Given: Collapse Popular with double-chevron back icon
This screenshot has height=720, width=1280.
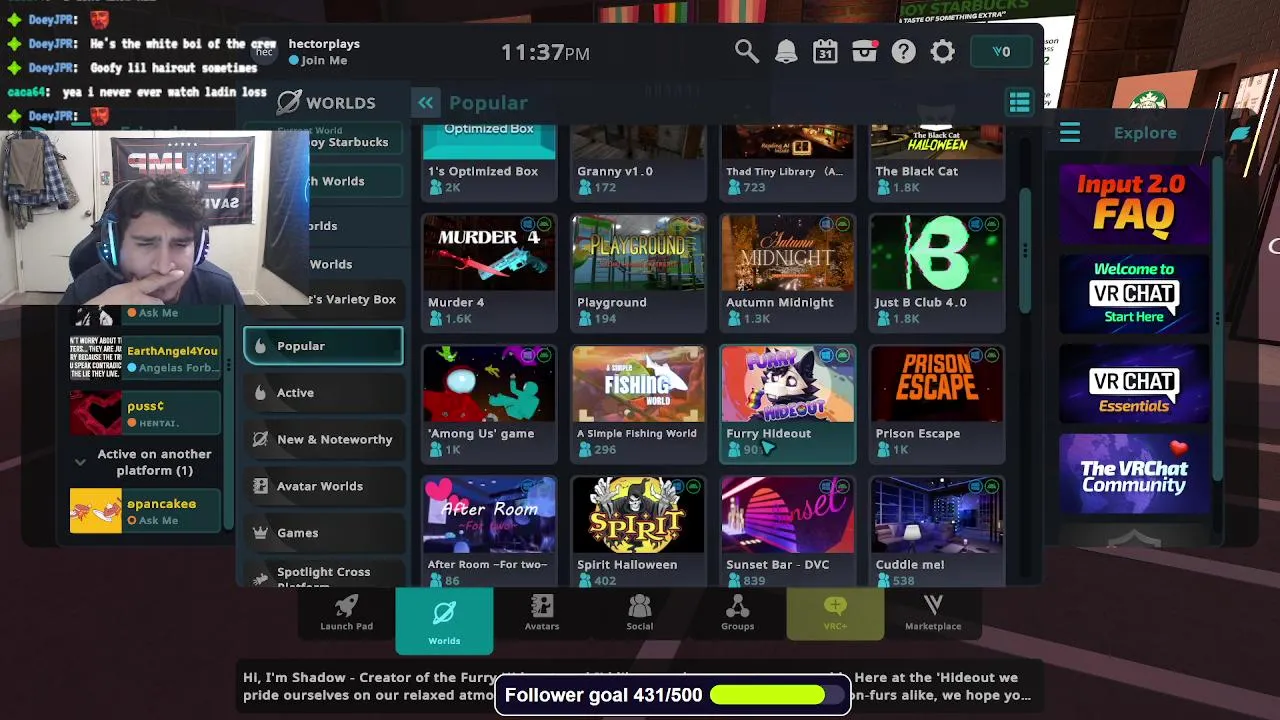Looking at the screenshot, I should point(426,102).
